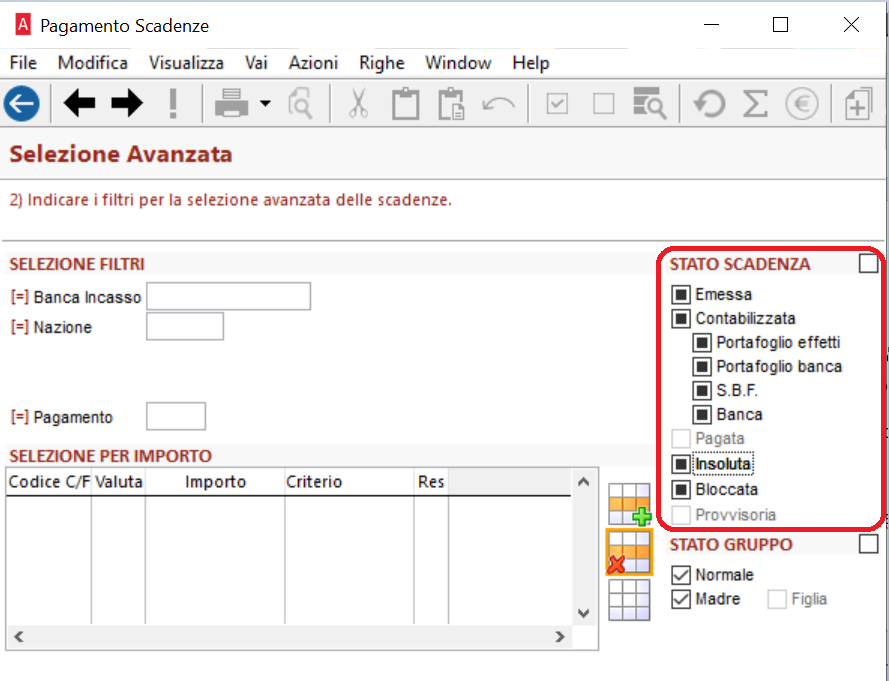This screenshot has width=889, height=681.
Task: Open the Modifica menu
Action: [93, 62]
